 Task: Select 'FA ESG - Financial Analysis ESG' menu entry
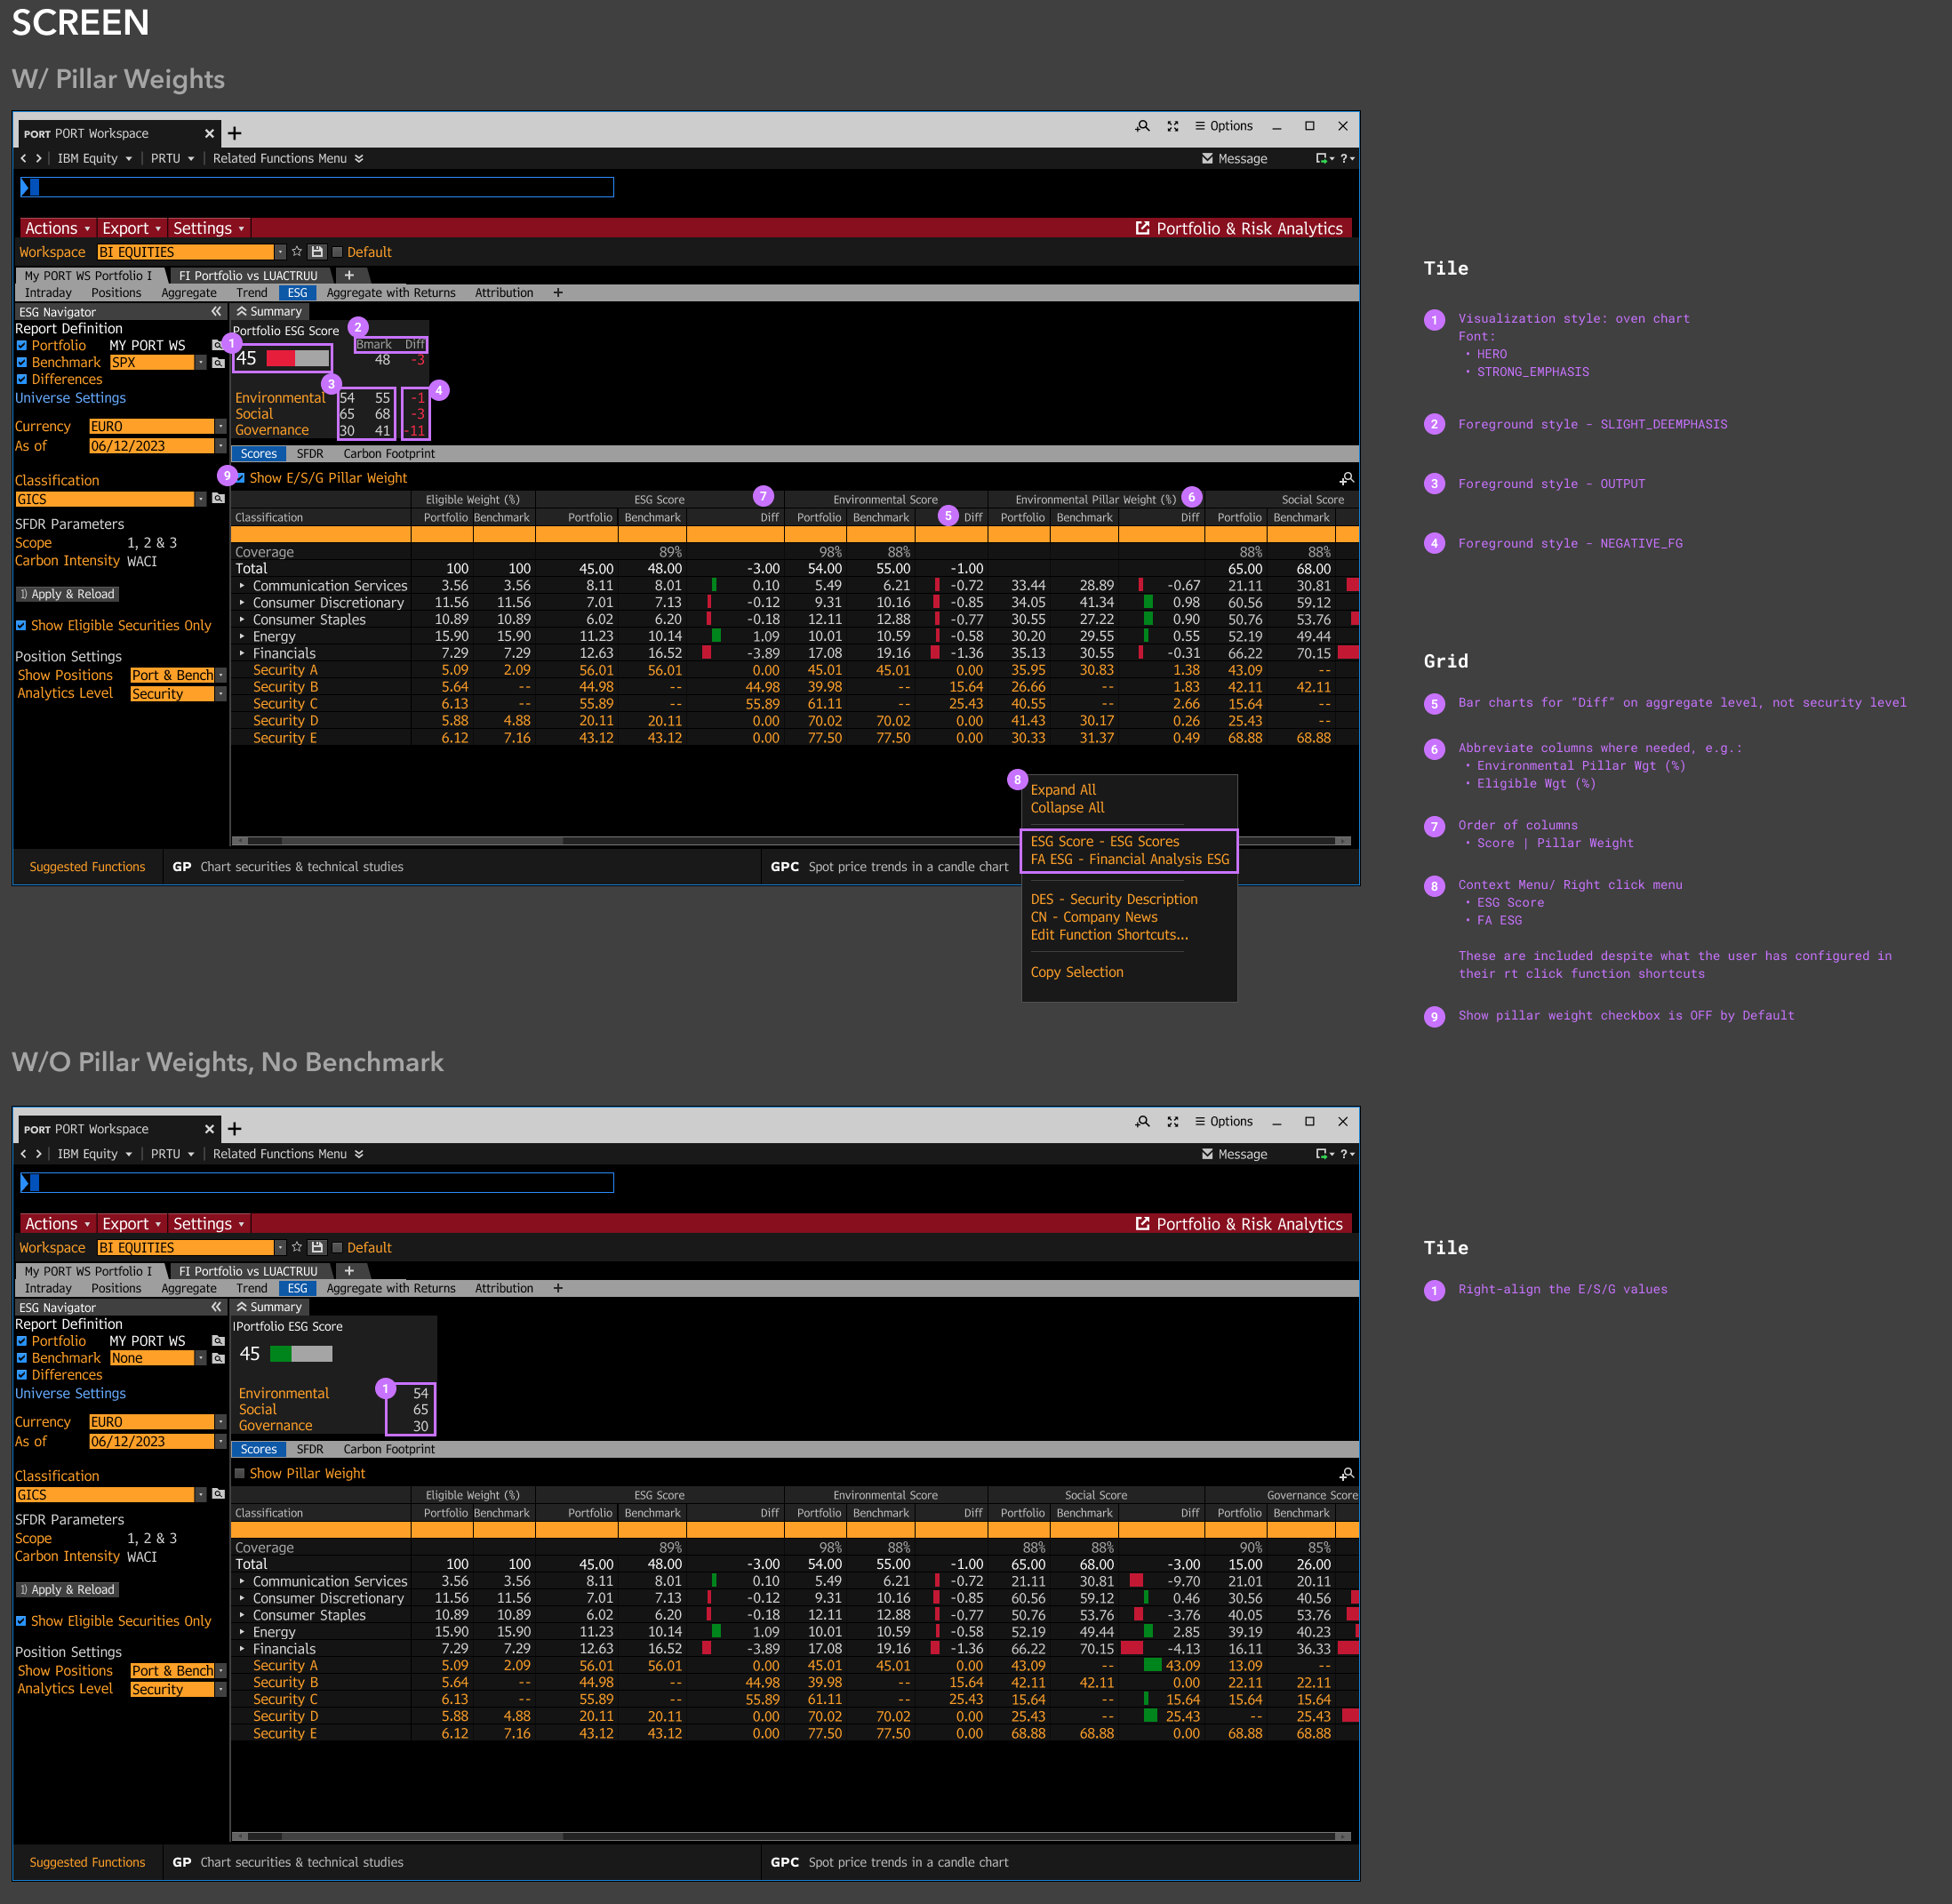tap(1129, 859)
